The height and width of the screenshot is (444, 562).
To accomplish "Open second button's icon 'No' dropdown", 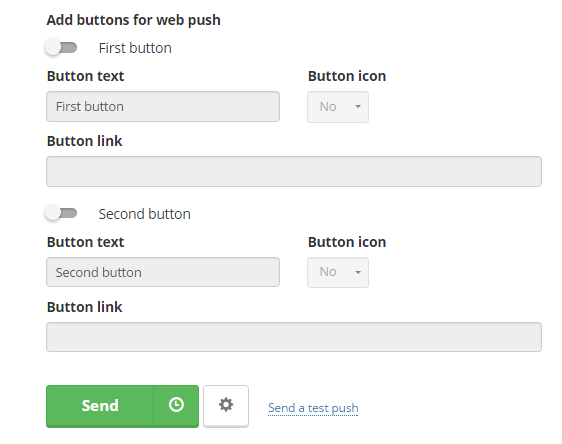I will click(338, 272).
